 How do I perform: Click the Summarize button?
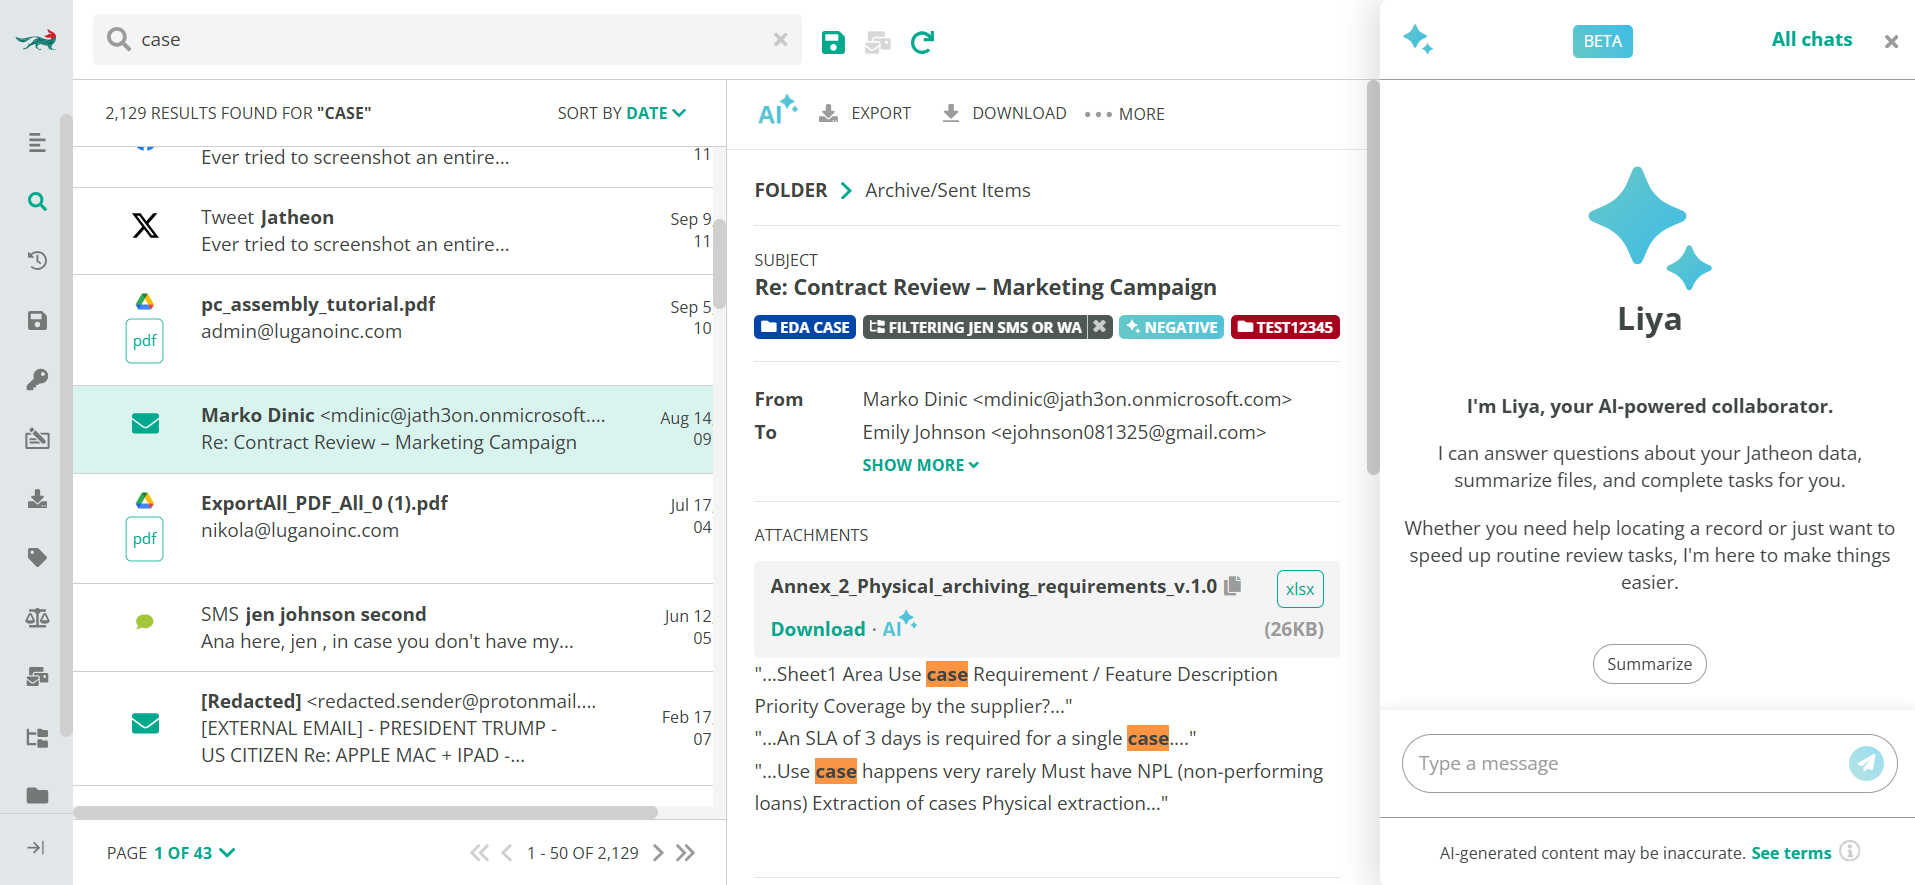1649,664
